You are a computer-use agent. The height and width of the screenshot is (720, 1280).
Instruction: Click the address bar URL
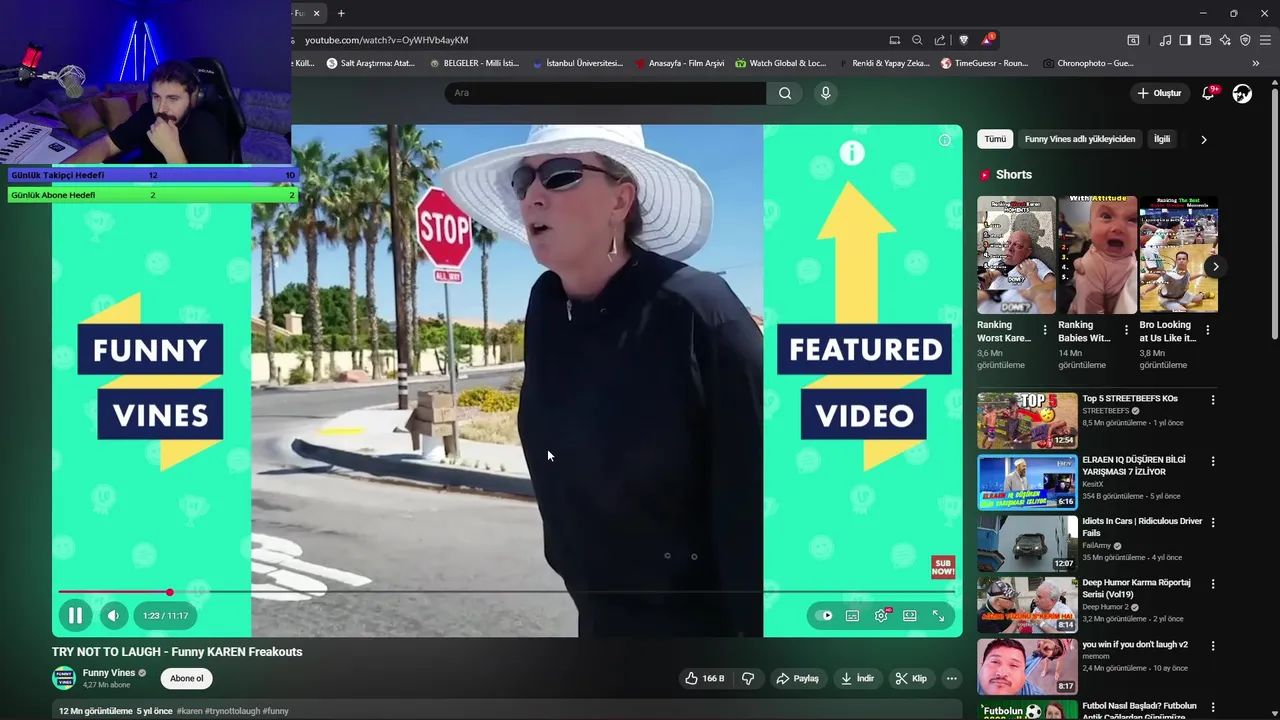click(x=387, y=40)
